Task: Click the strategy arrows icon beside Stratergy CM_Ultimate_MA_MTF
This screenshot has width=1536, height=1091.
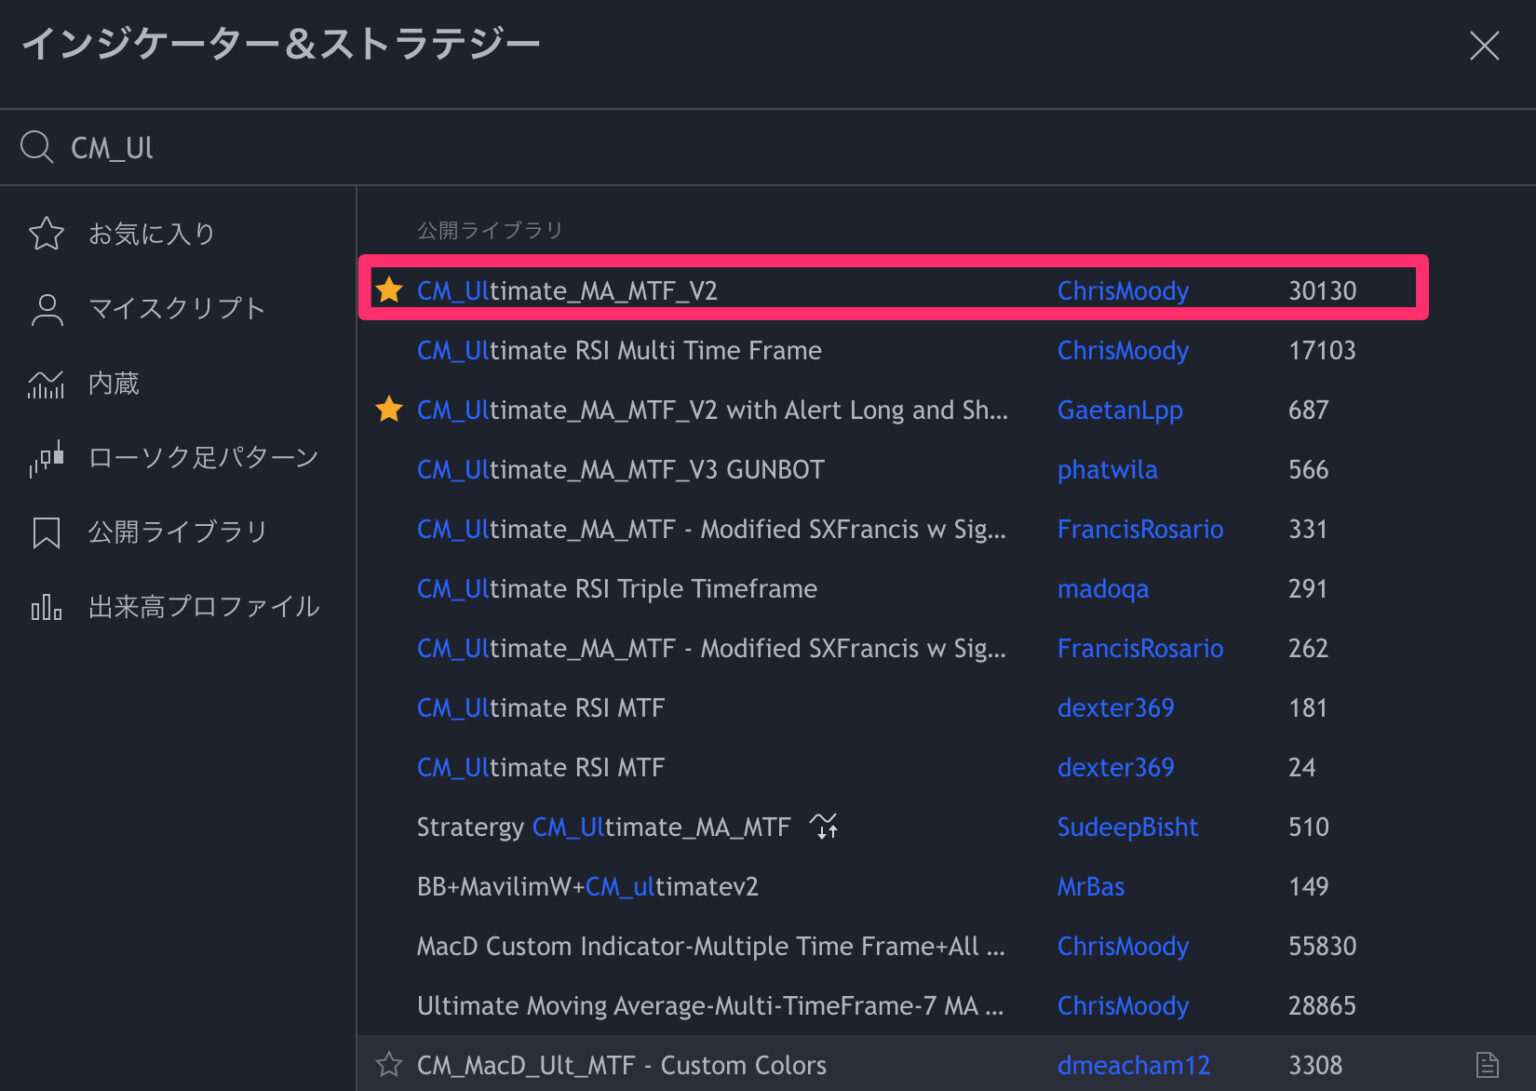Action: (825, 826)
